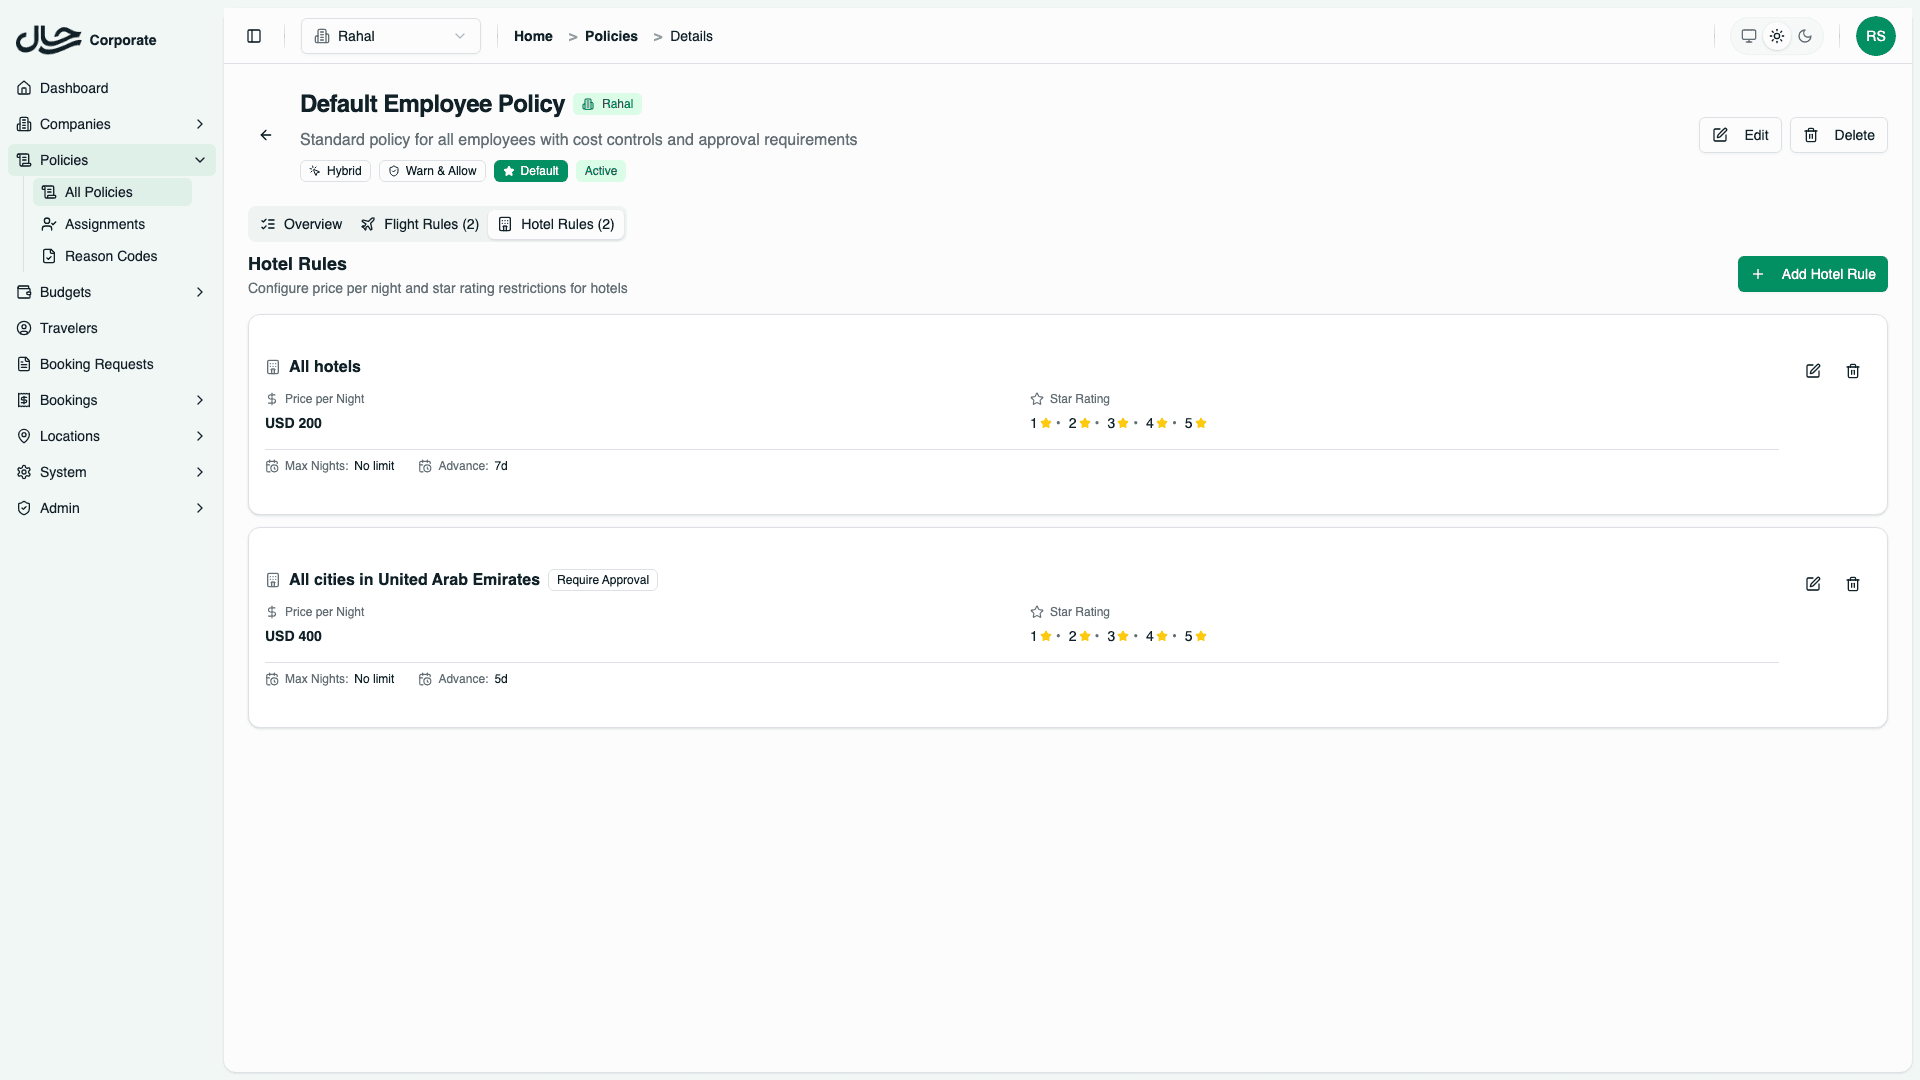Edit the All hotels rule
Viewport: 1920px width, 1080px height.
pos(1813,371)
